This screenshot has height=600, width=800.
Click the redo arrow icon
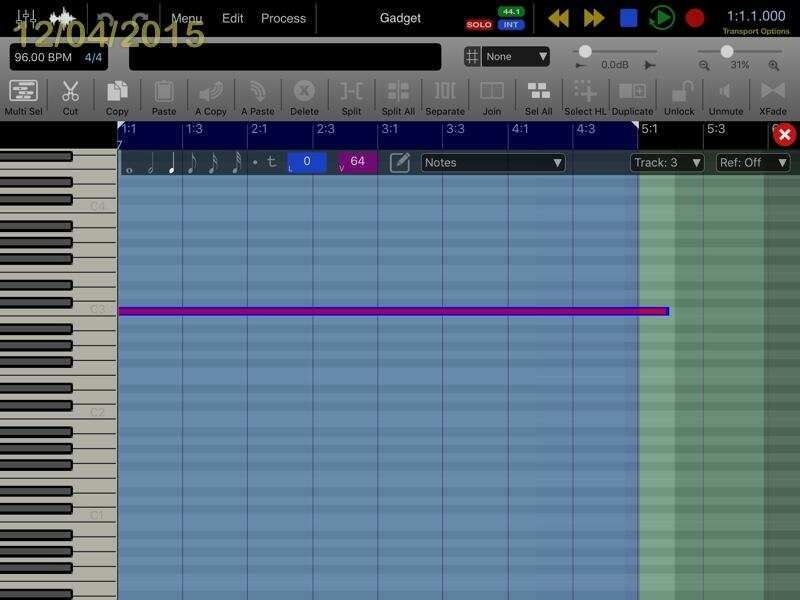pyautogui.click(x=139, y=19)
